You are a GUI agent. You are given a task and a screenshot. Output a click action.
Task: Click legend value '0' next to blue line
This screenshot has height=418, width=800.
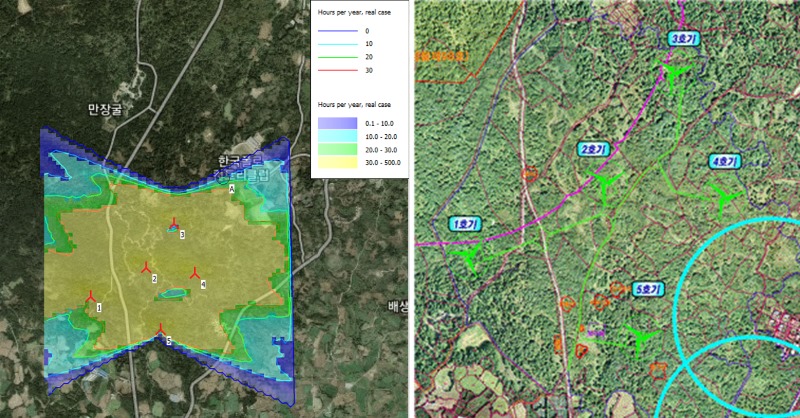pos(367,31)
